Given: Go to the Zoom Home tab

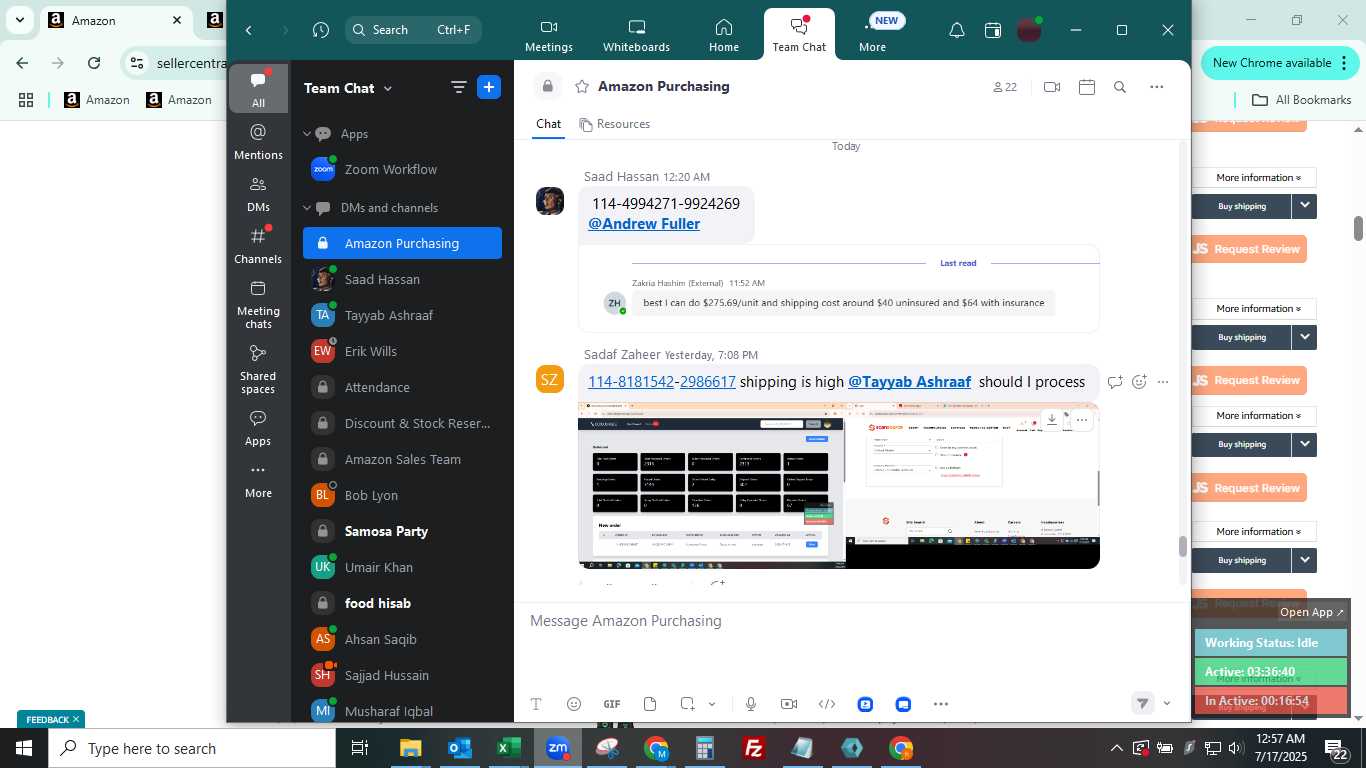Looking at the screenshot, I should [x=723, y=35].
